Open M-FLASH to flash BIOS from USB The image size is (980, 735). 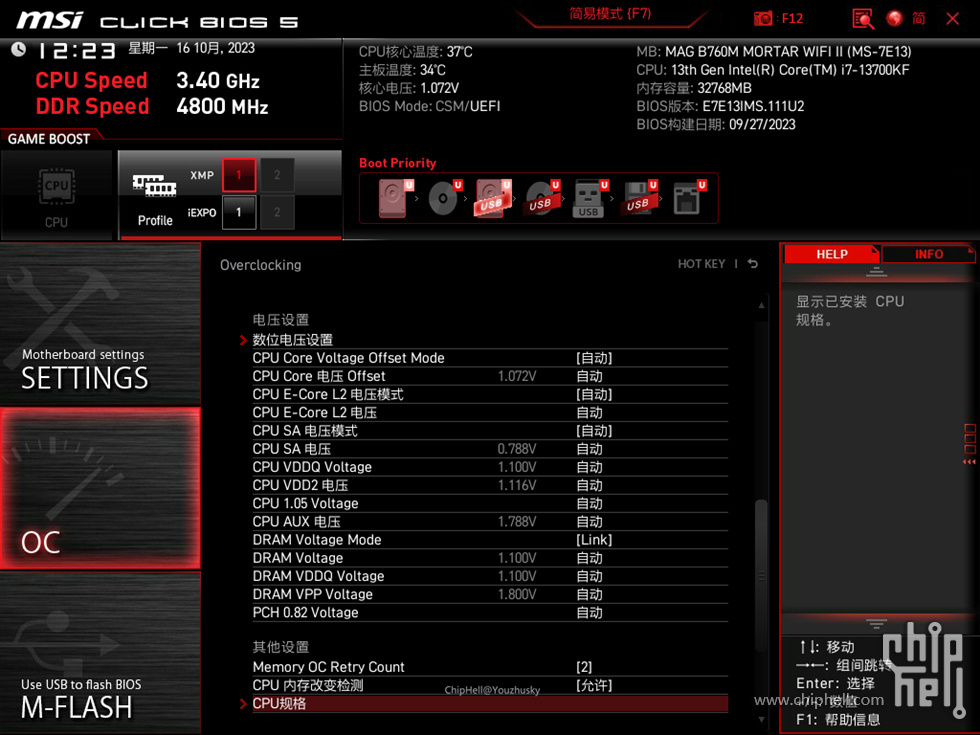100,652
